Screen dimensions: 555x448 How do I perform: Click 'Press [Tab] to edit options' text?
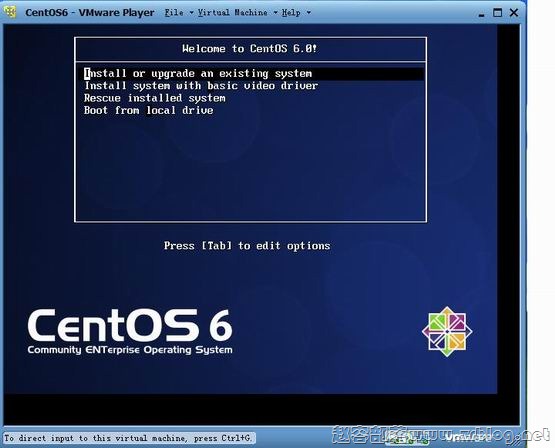[247, 246]
